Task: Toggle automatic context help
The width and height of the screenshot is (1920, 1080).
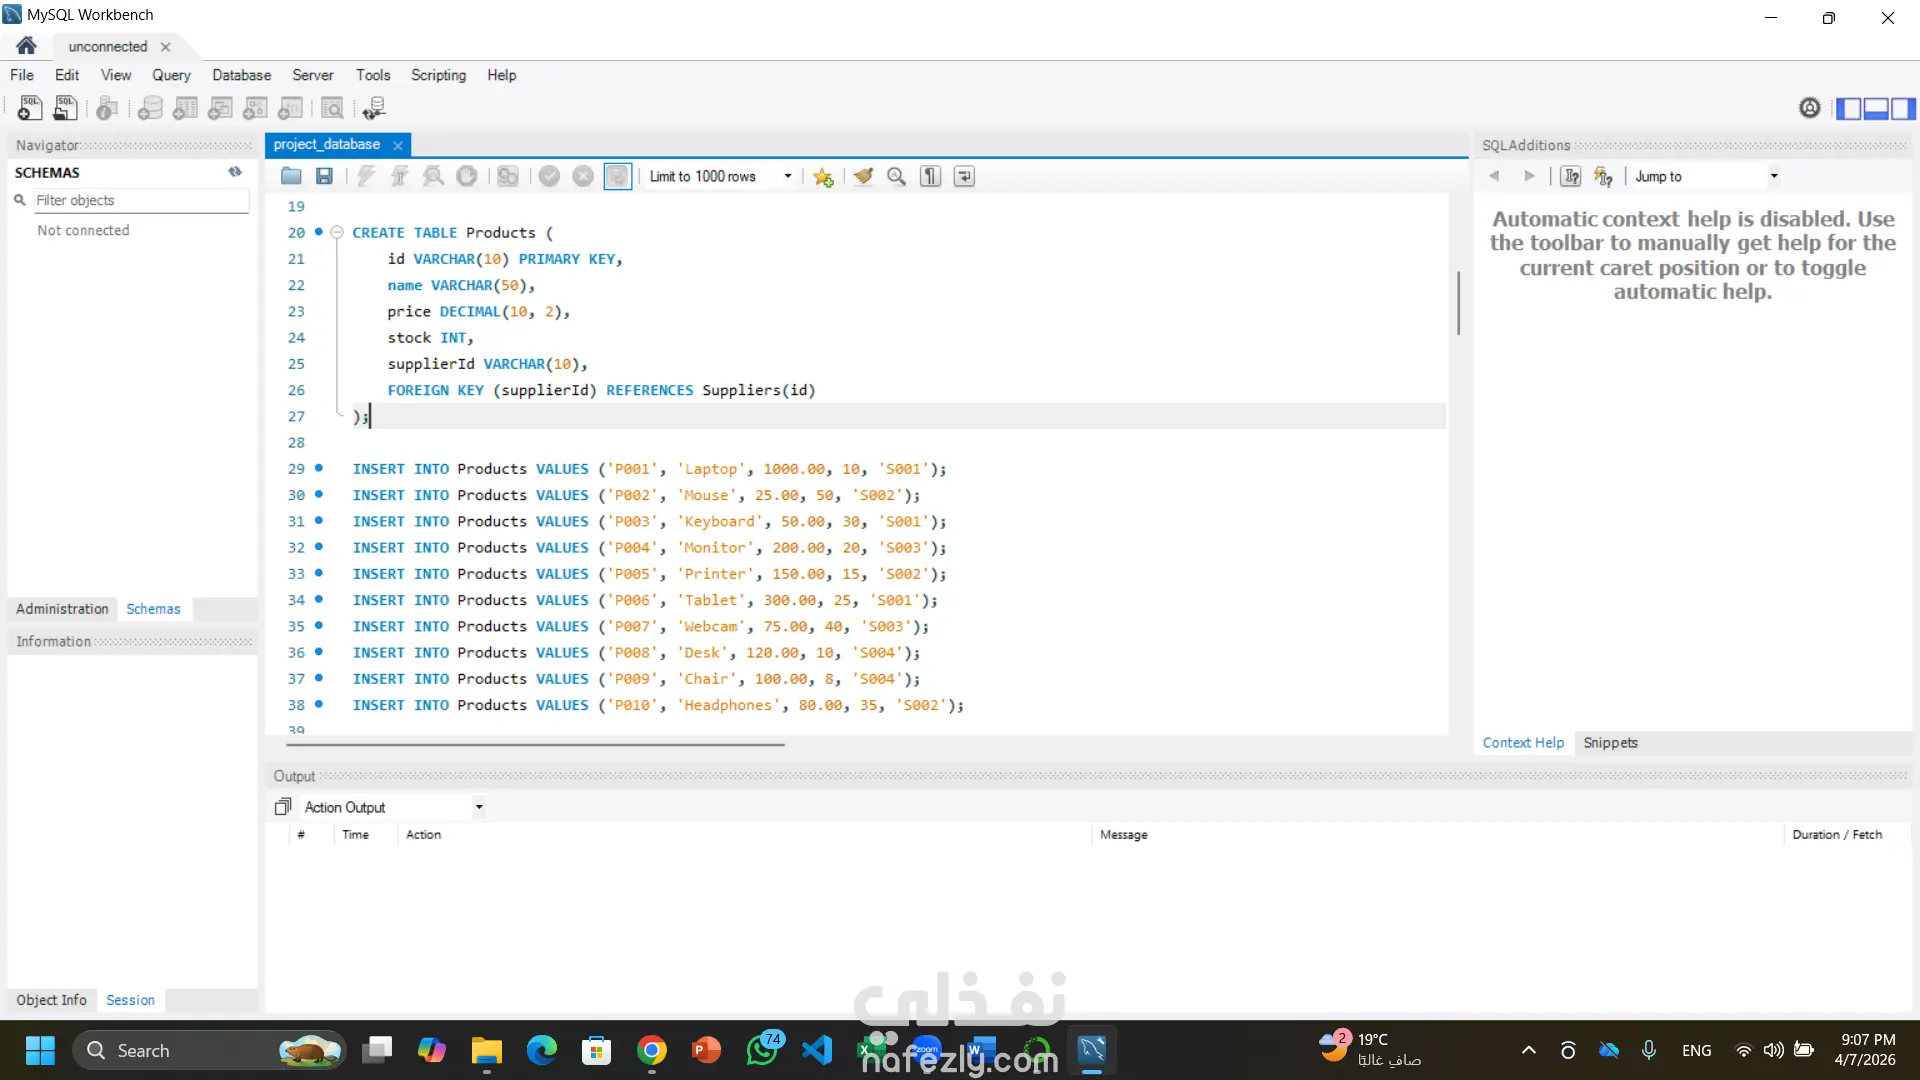Action: (x=1604, y=177)
